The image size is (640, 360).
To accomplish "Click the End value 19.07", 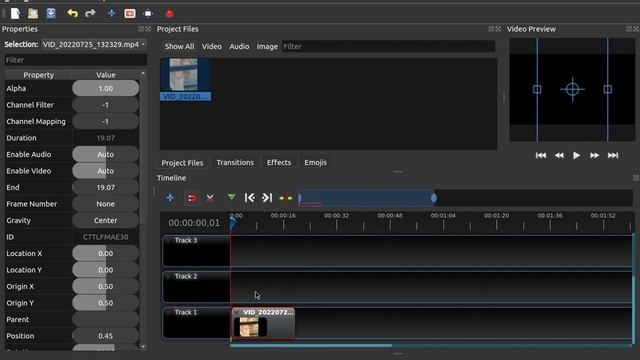I will (x=106, y=187).
